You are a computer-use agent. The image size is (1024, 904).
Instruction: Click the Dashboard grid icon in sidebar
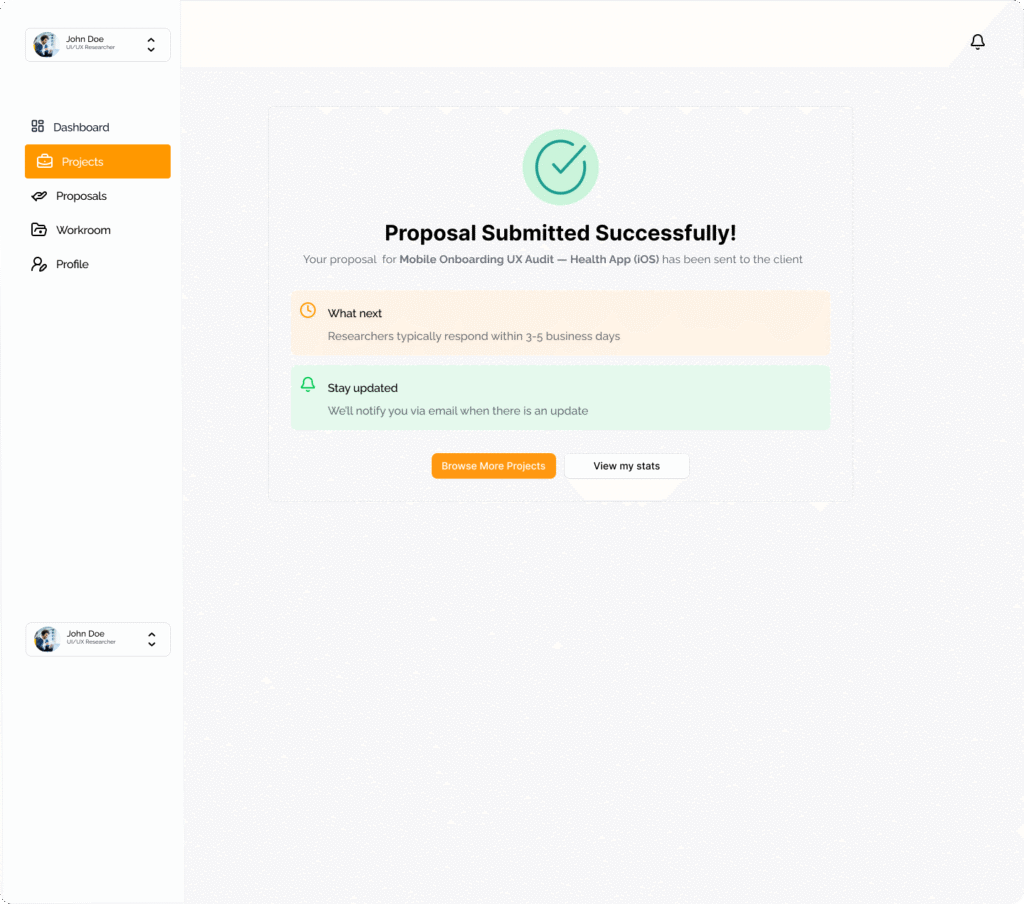[x=38, y=127]
